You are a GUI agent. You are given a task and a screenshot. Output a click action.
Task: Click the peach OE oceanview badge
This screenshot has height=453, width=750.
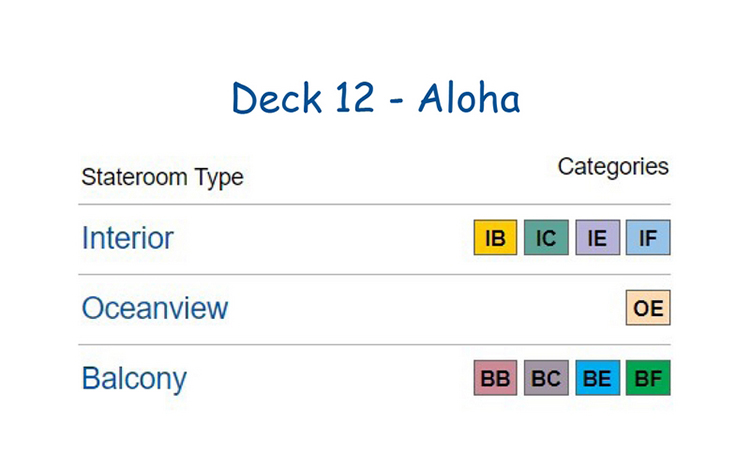point(648,308)
